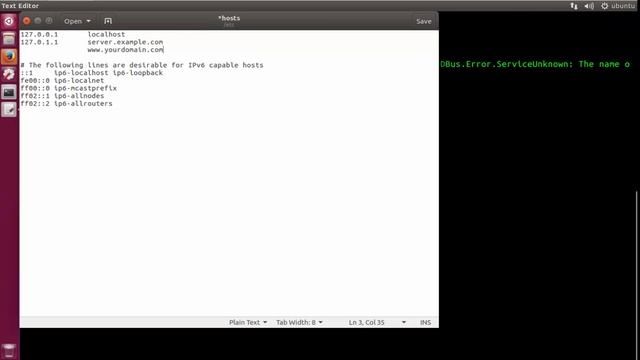Click the terminal window scrollbar
640x360 pixels.
(x=637, y=276)
